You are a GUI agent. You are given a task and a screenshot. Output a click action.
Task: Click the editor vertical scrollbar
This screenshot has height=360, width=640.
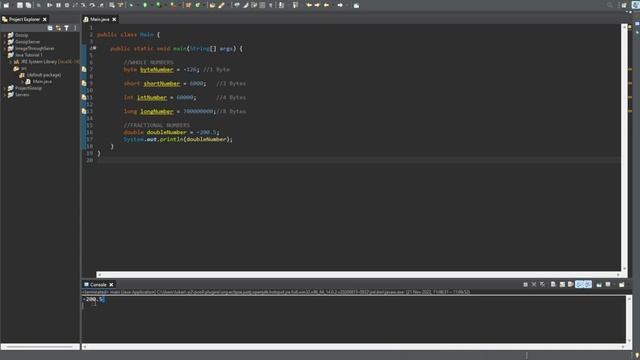[624, 147]
